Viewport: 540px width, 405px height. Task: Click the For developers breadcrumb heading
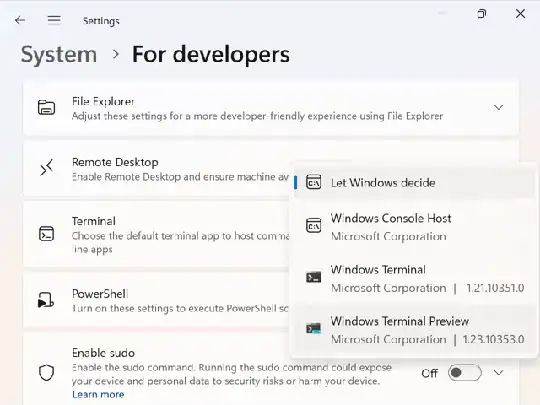(x=211, y=54)
